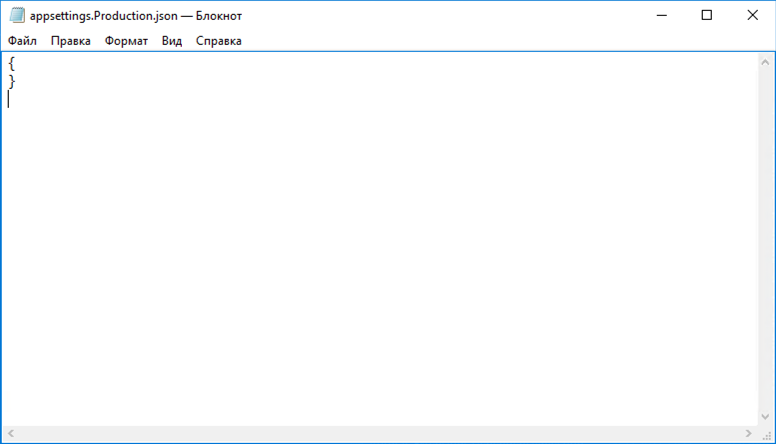Maximize the Блокнот window

pos(707,15)
